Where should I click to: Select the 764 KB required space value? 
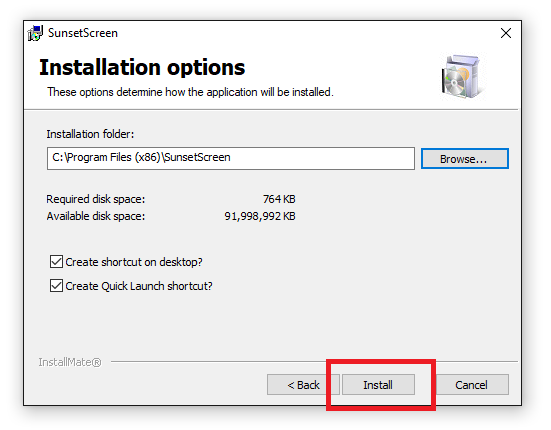click(279, 199)
